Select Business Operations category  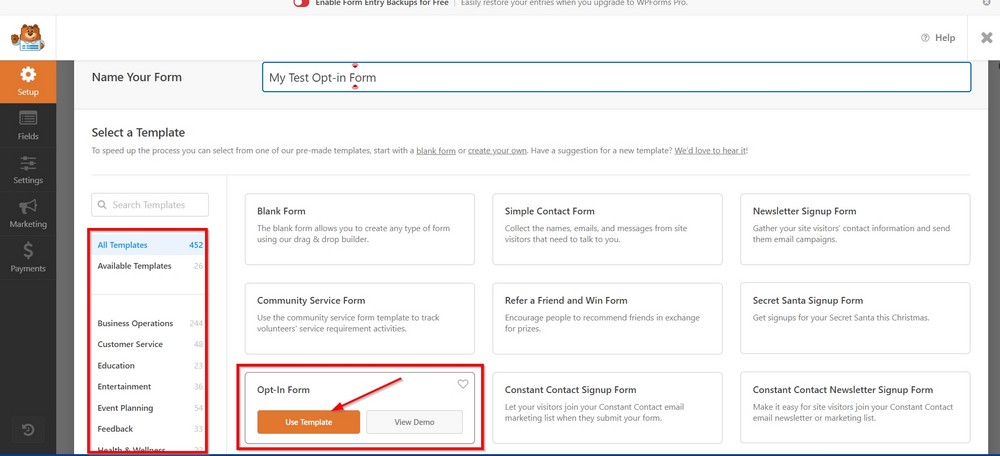pos(150,323)
